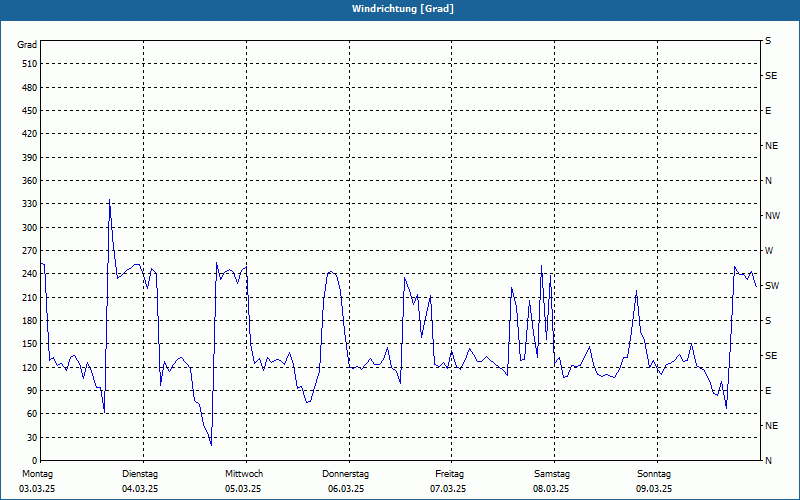
Task: Click the NW compass label
Action: coord(772,216)
